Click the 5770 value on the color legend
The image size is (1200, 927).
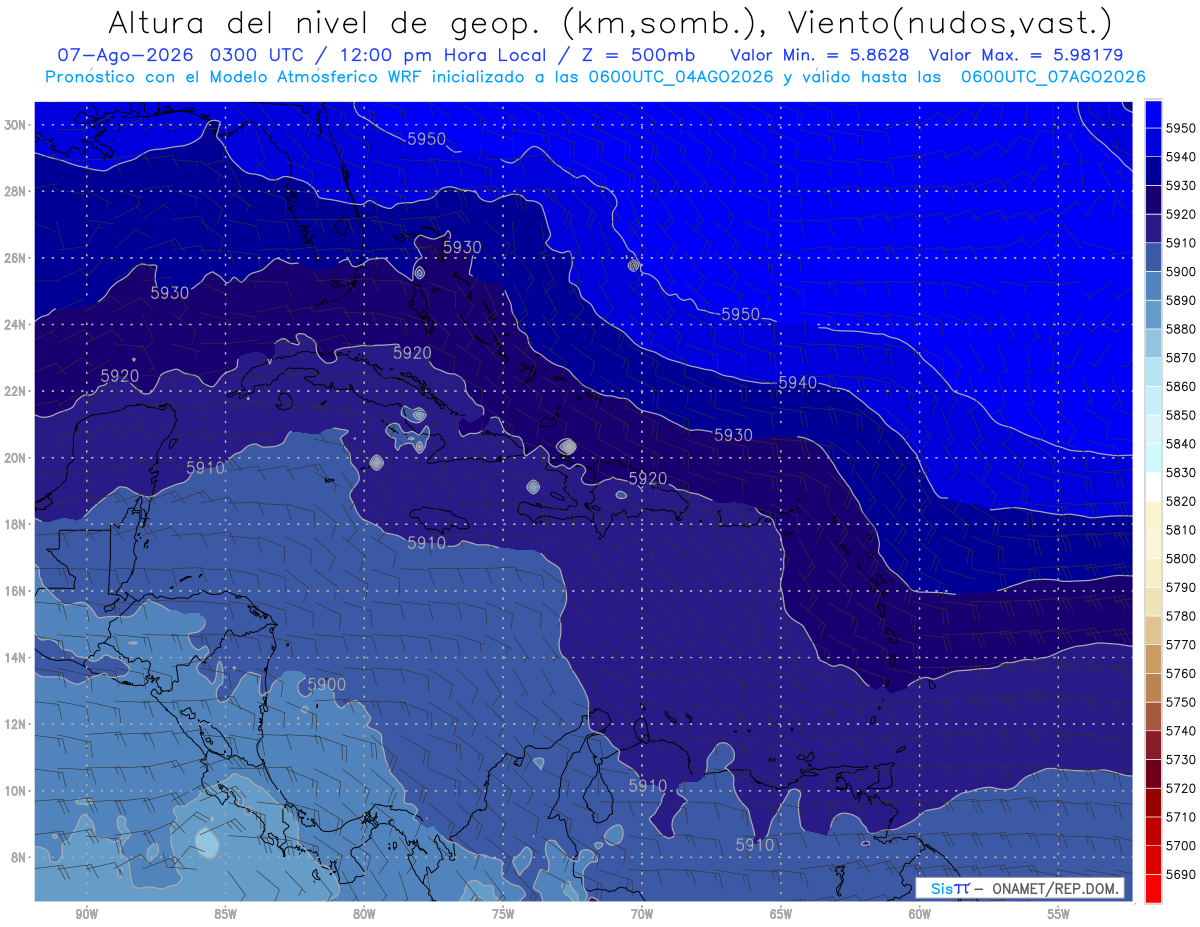pyautogui.click(x=1180, y=645)
